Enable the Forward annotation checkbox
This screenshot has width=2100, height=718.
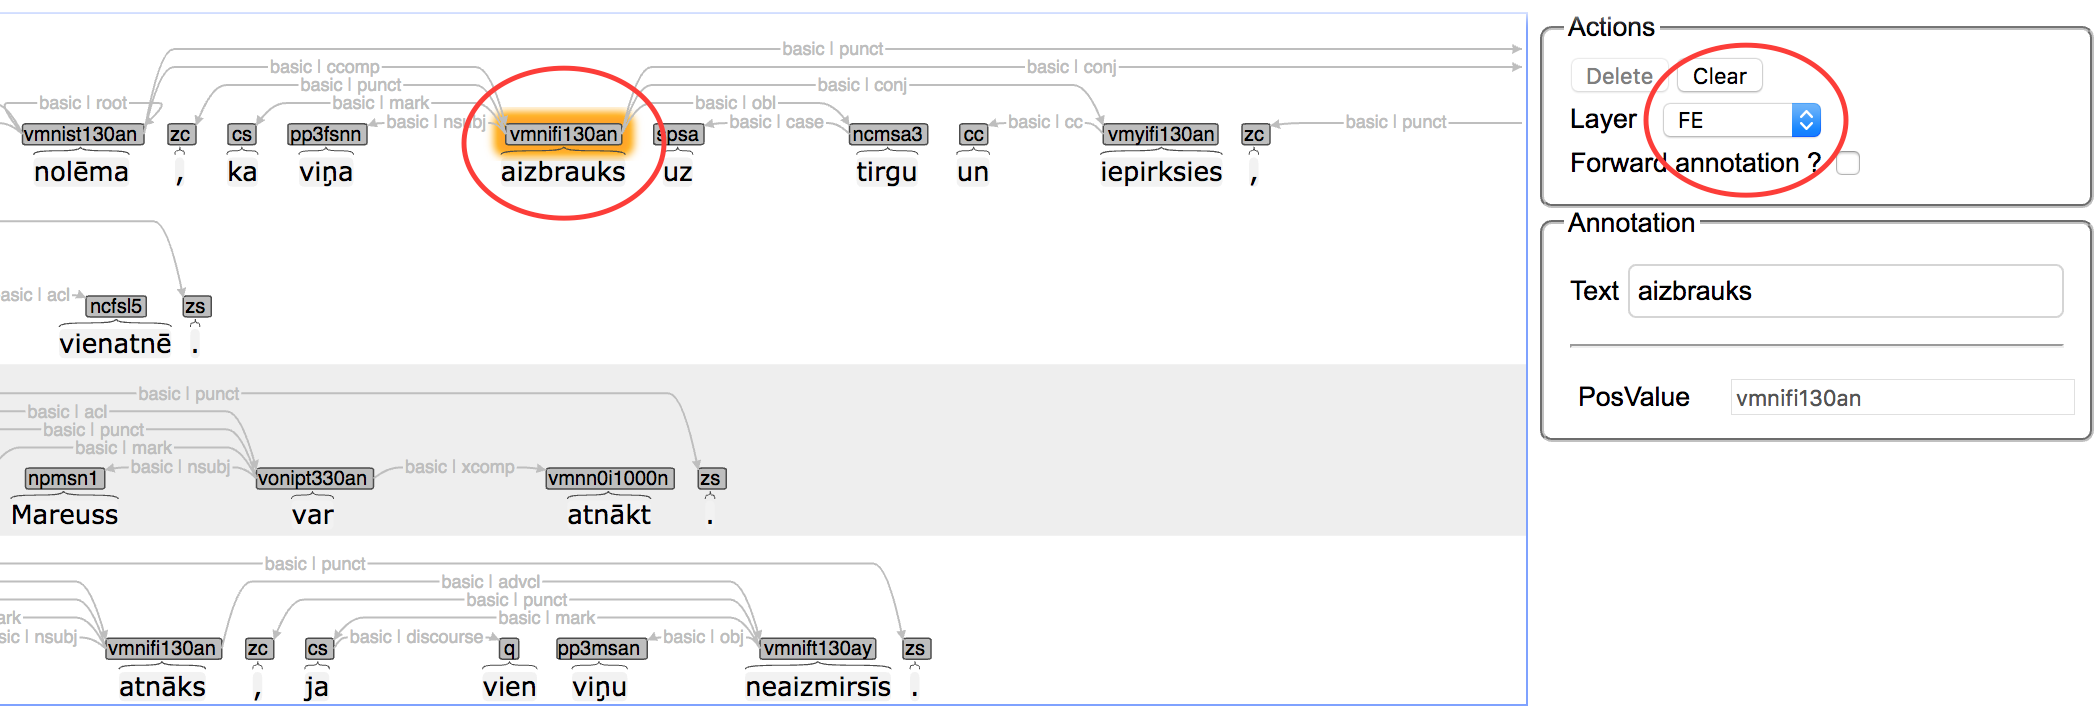click(x=1847, y=162)
